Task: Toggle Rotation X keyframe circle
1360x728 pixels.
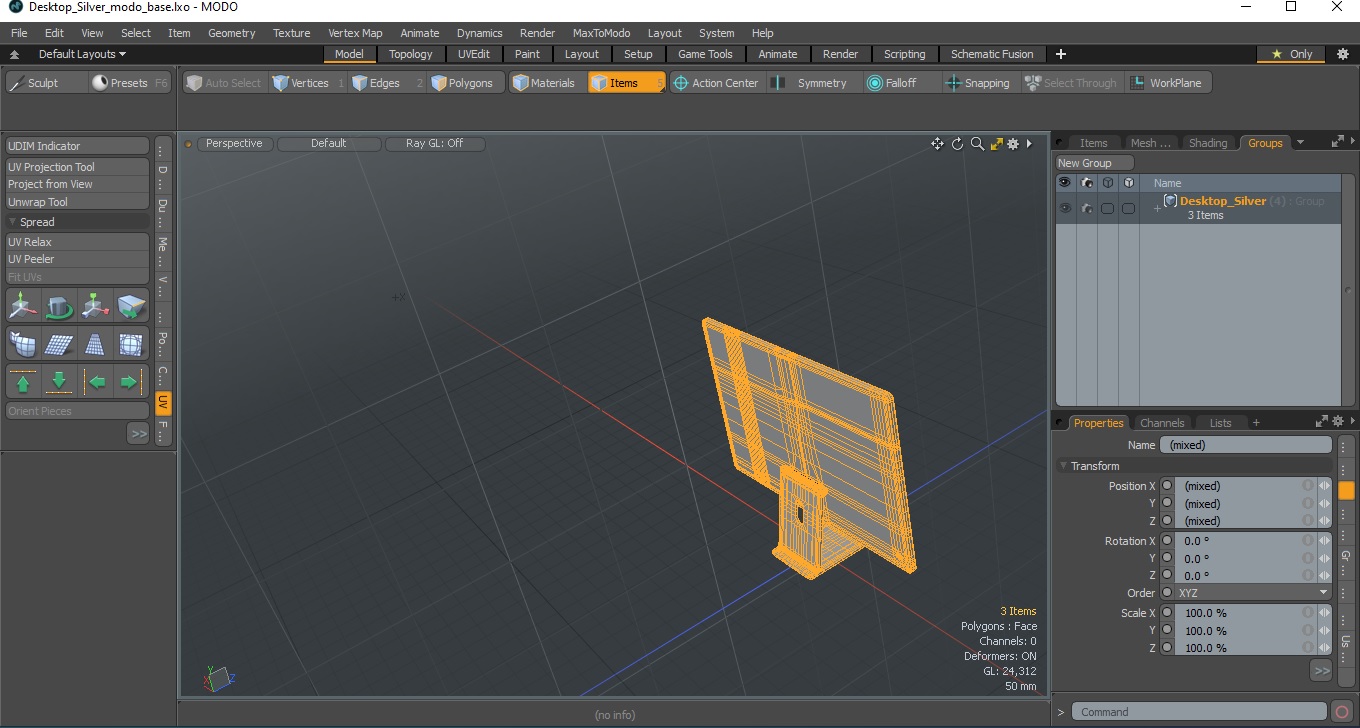Action: tap(1167, 541)
